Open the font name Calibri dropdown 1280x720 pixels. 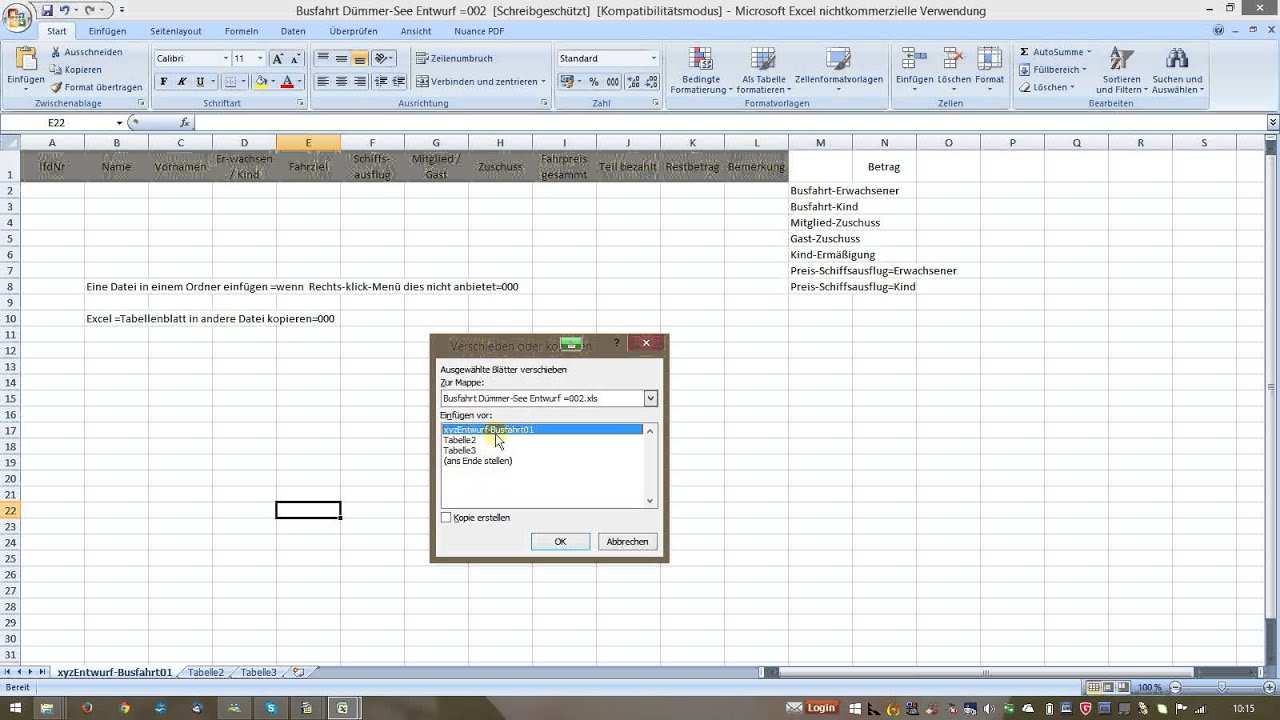click(224, 59)
